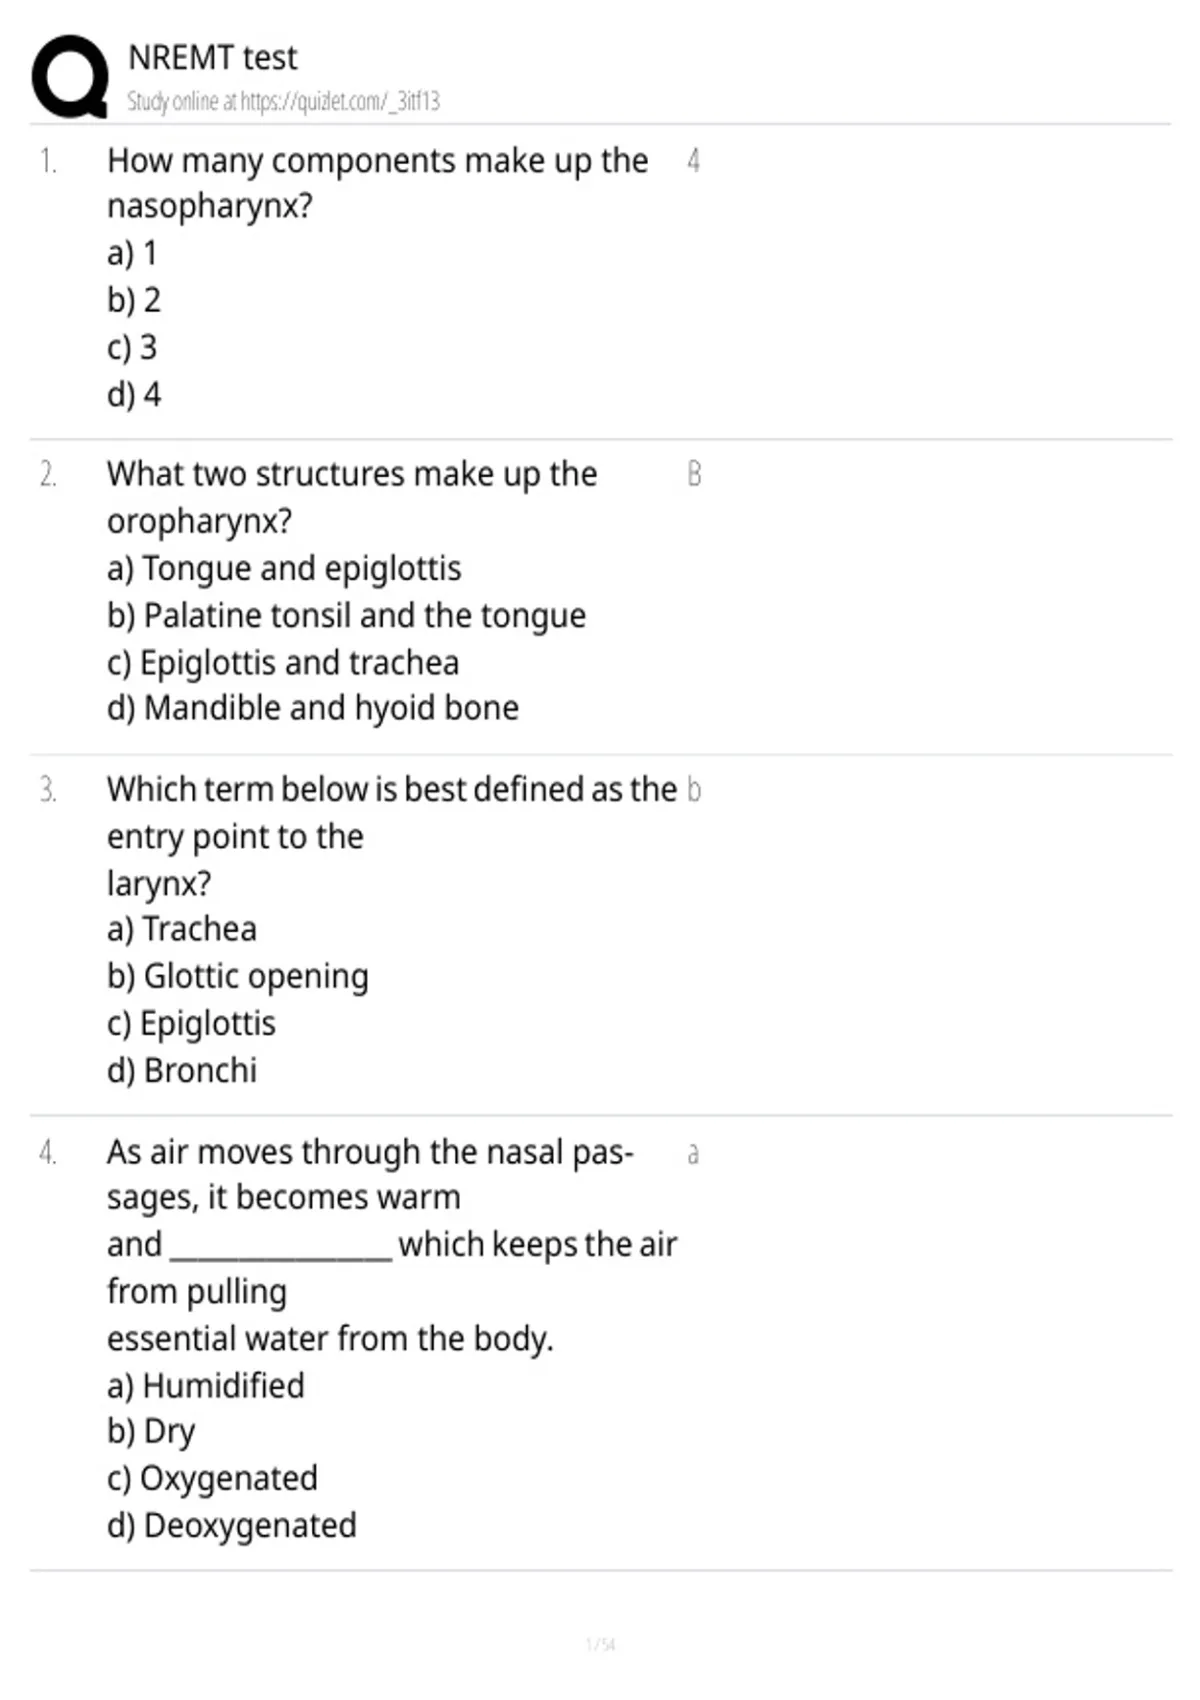The height and width of the screenshot is (1700, 1200).
Task: Click answer b beside question 3
Action: point(694,790)
